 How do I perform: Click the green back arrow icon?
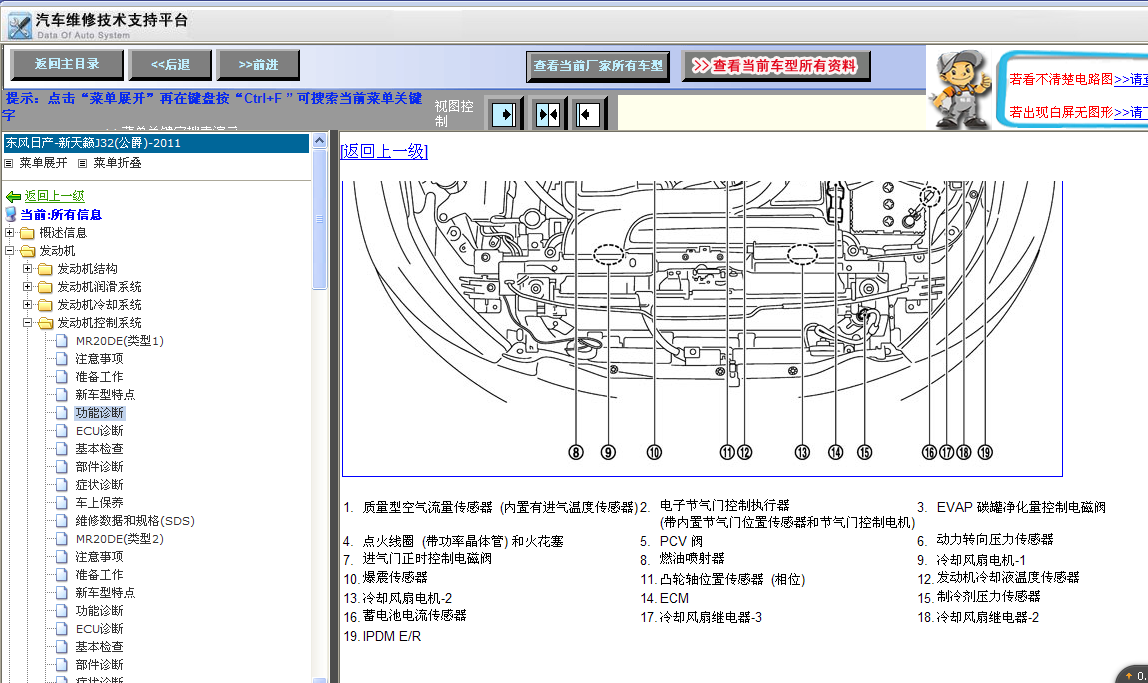coord(13,196)
